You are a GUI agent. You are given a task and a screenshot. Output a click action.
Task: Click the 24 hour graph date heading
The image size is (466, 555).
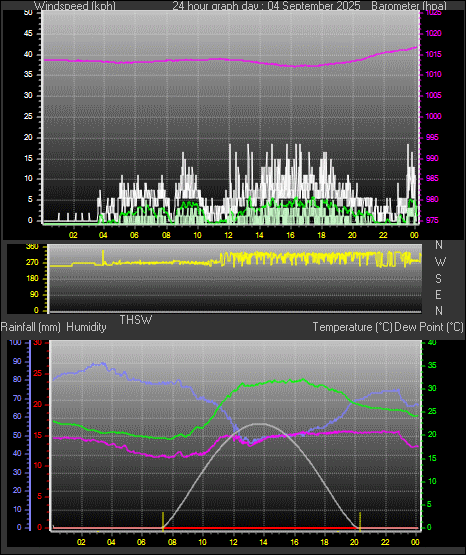tap(266, 6)
